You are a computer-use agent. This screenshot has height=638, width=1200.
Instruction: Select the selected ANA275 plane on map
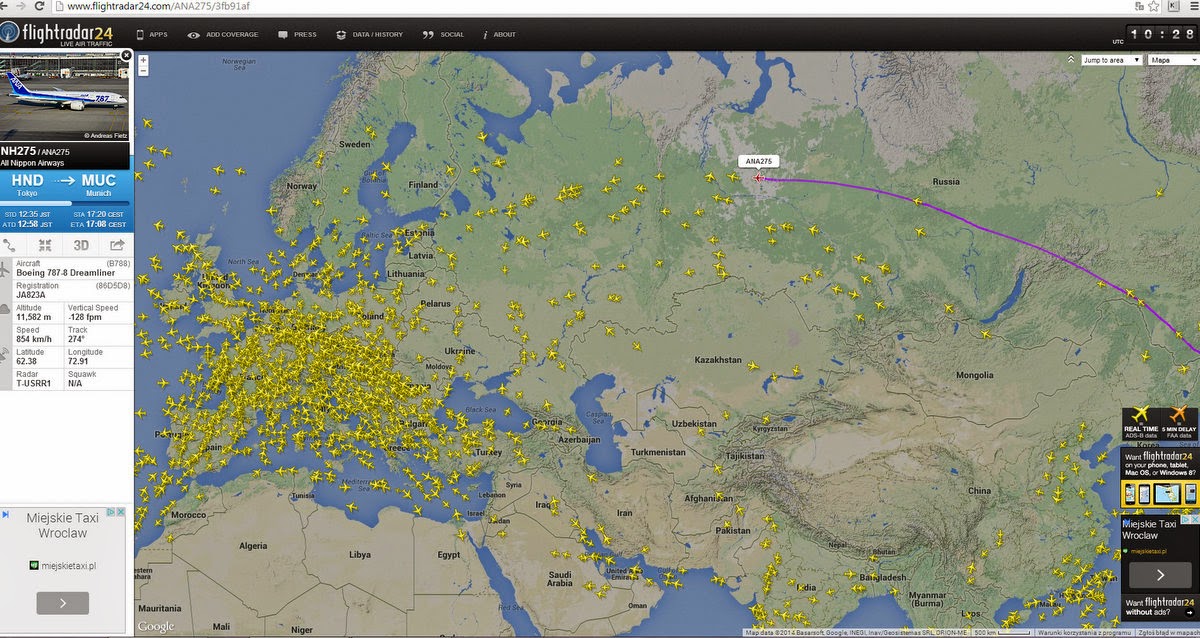760,178
